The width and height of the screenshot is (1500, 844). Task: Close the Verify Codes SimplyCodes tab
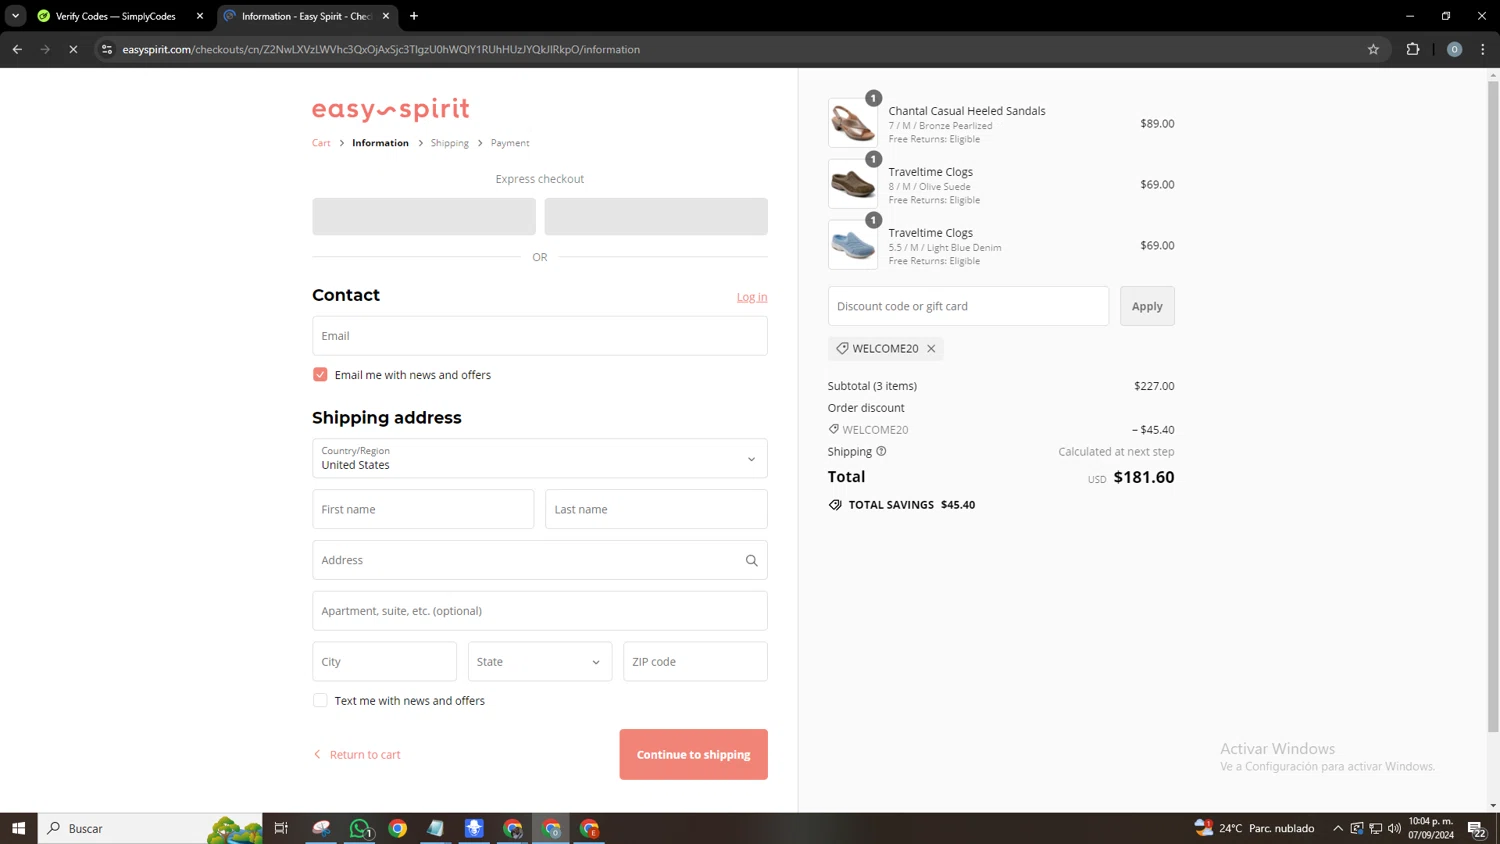tap(200, 16)
